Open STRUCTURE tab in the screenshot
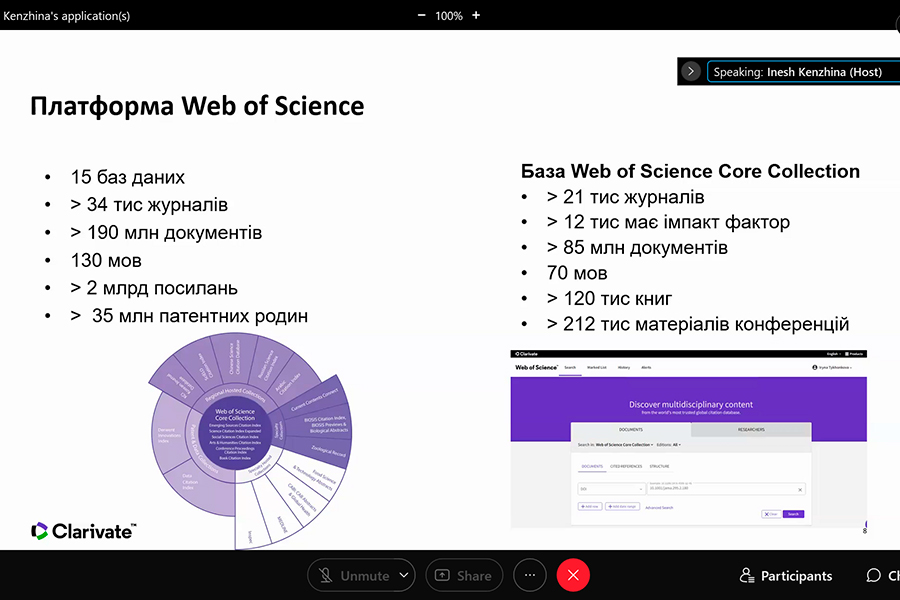Image resolution: width=900 pixels, height=600 pixels. coord(660,466)
